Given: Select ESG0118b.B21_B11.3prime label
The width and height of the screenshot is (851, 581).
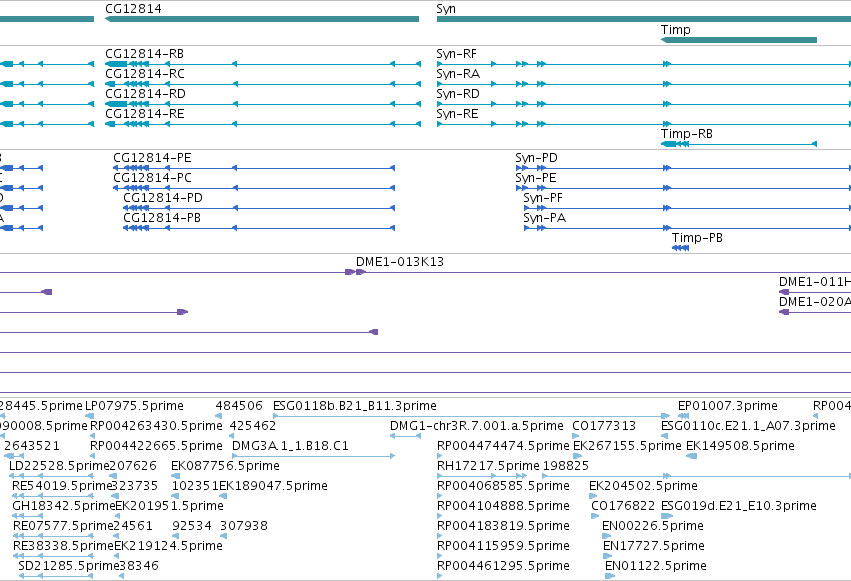Looking at the screenshot, I should click(355, 406).
